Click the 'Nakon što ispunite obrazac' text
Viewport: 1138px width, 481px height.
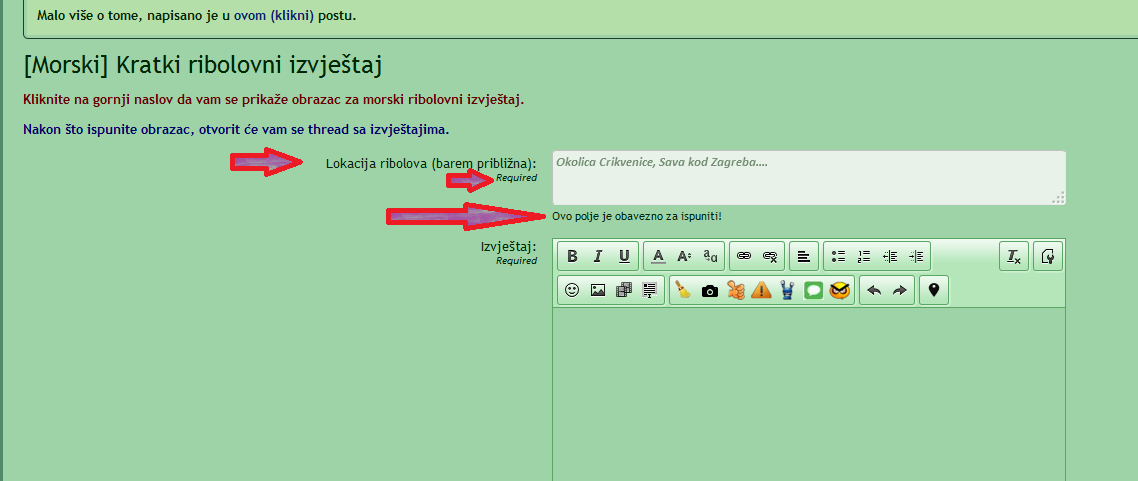coord(236,130)
